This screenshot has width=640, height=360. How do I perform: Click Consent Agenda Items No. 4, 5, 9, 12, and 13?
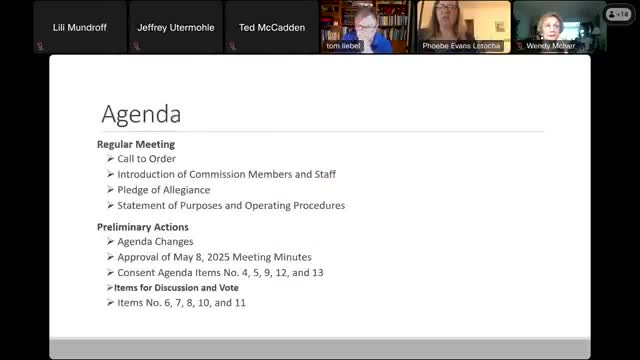tap(220, 273)
